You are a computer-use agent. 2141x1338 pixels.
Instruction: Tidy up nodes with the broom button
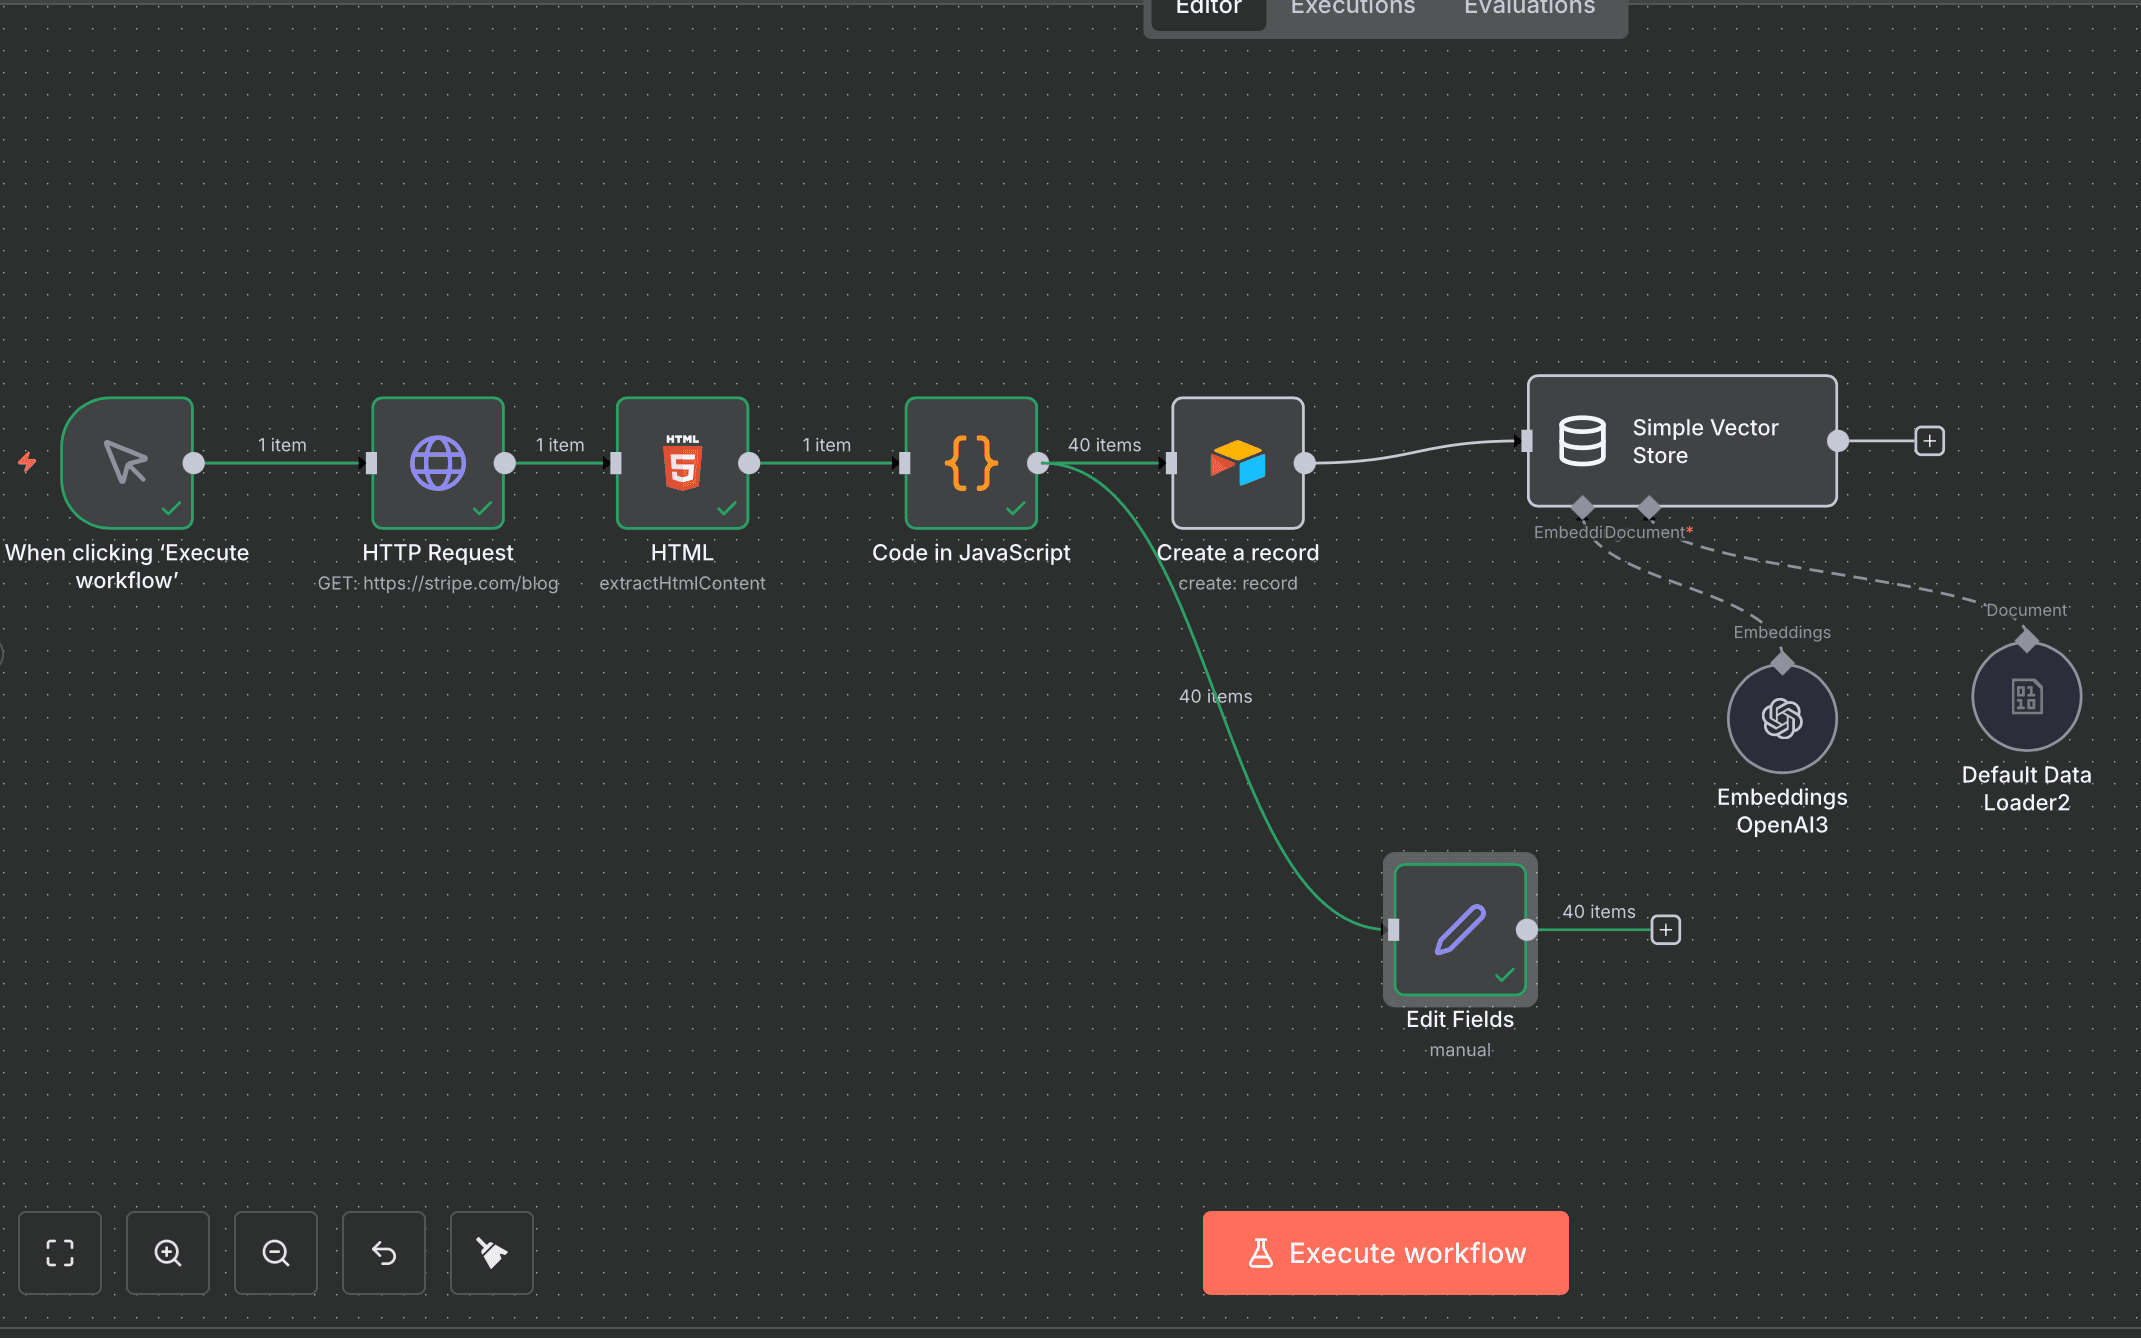pos(491,1253)
